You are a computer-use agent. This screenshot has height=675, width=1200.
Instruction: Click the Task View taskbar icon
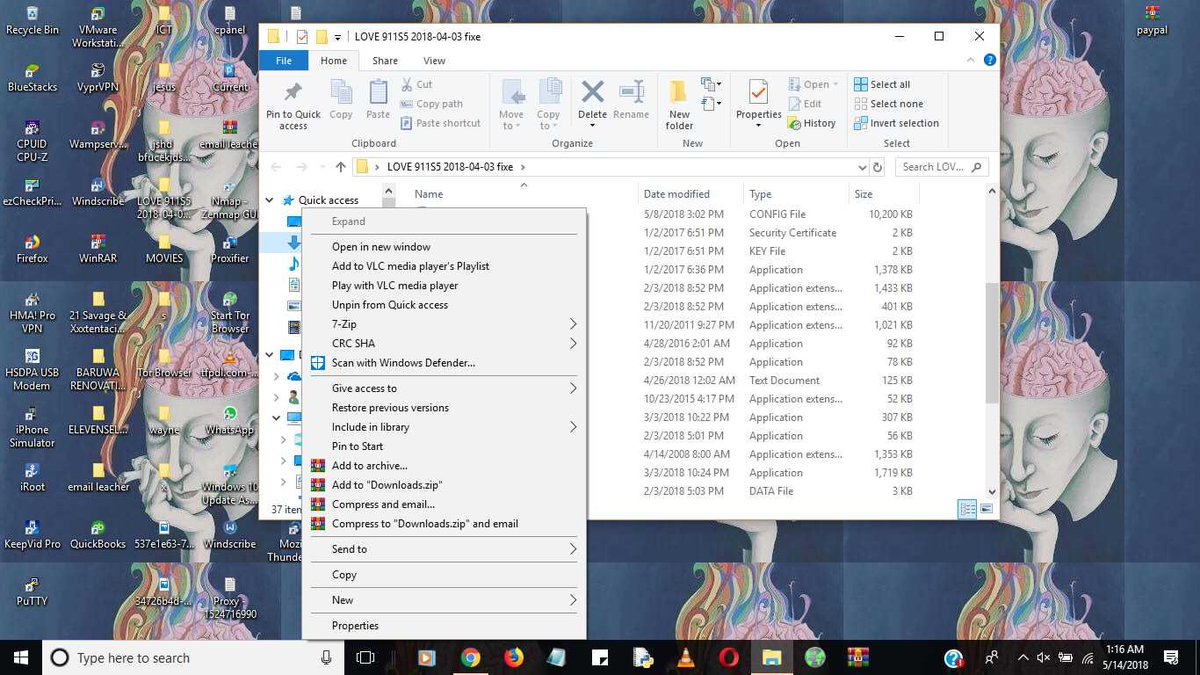(366, 657)
